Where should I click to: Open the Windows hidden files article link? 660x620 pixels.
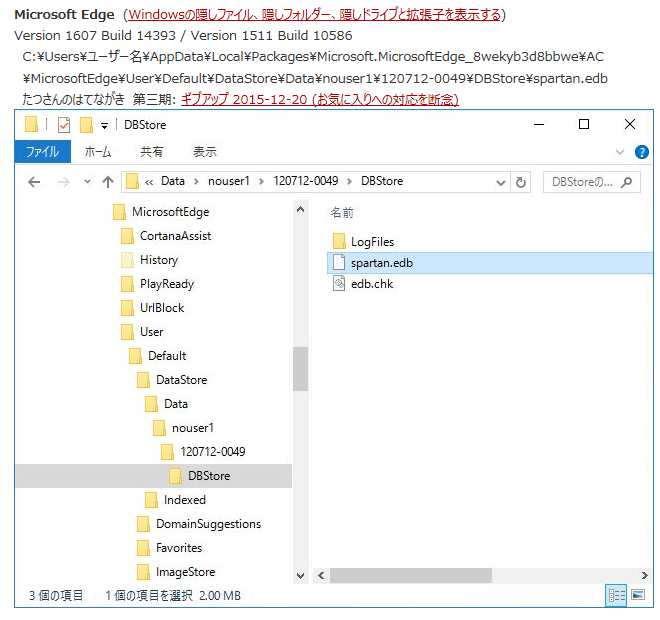(x=315, y=15)
